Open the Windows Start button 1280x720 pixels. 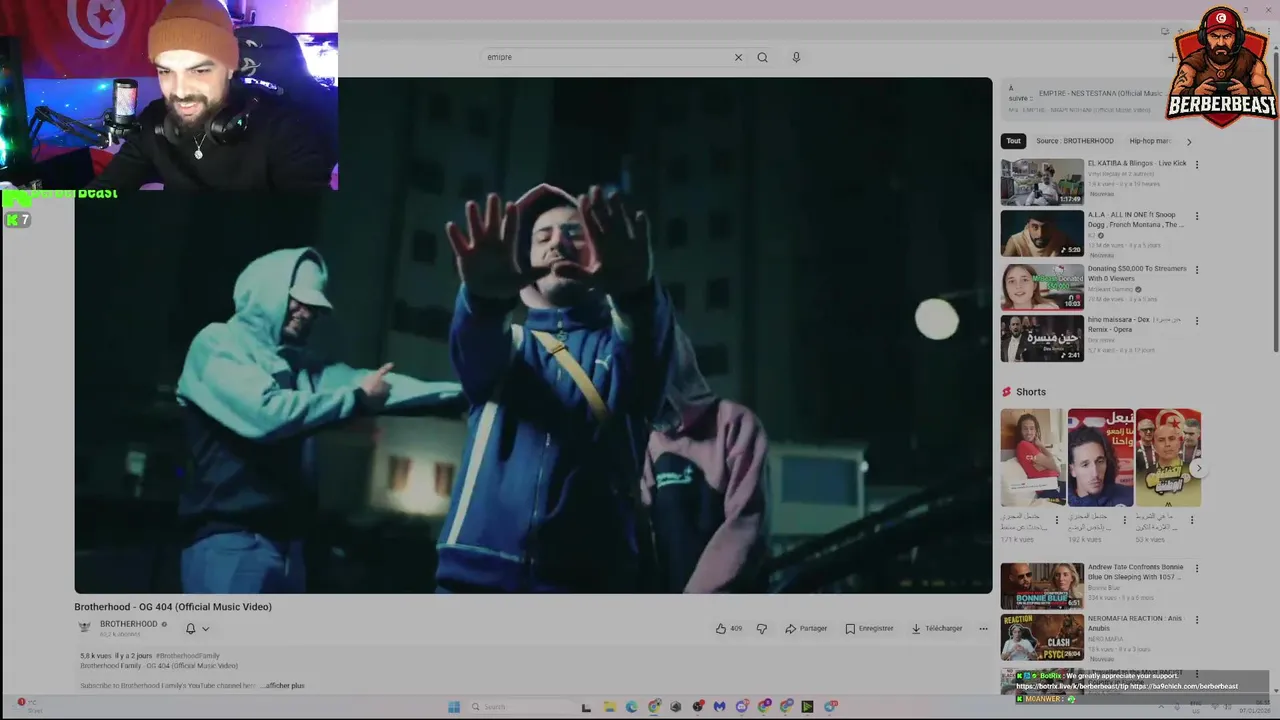[453, 707]
